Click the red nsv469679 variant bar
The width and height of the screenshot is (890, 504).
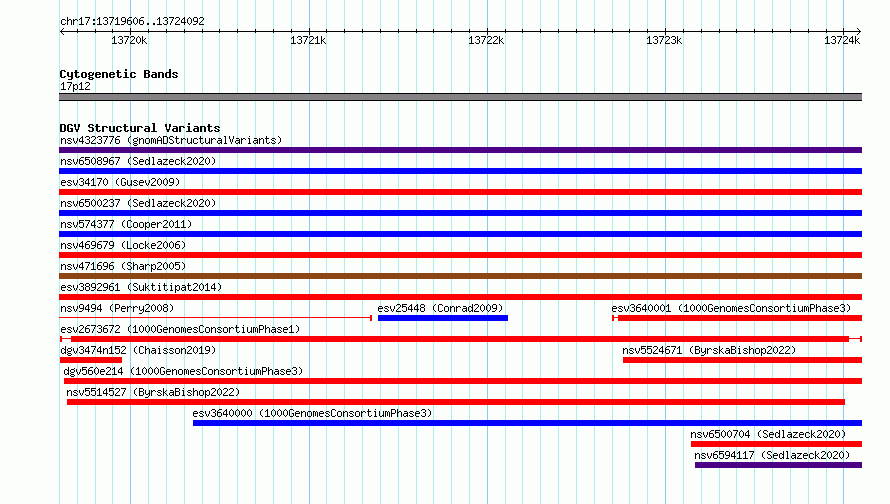460,255
